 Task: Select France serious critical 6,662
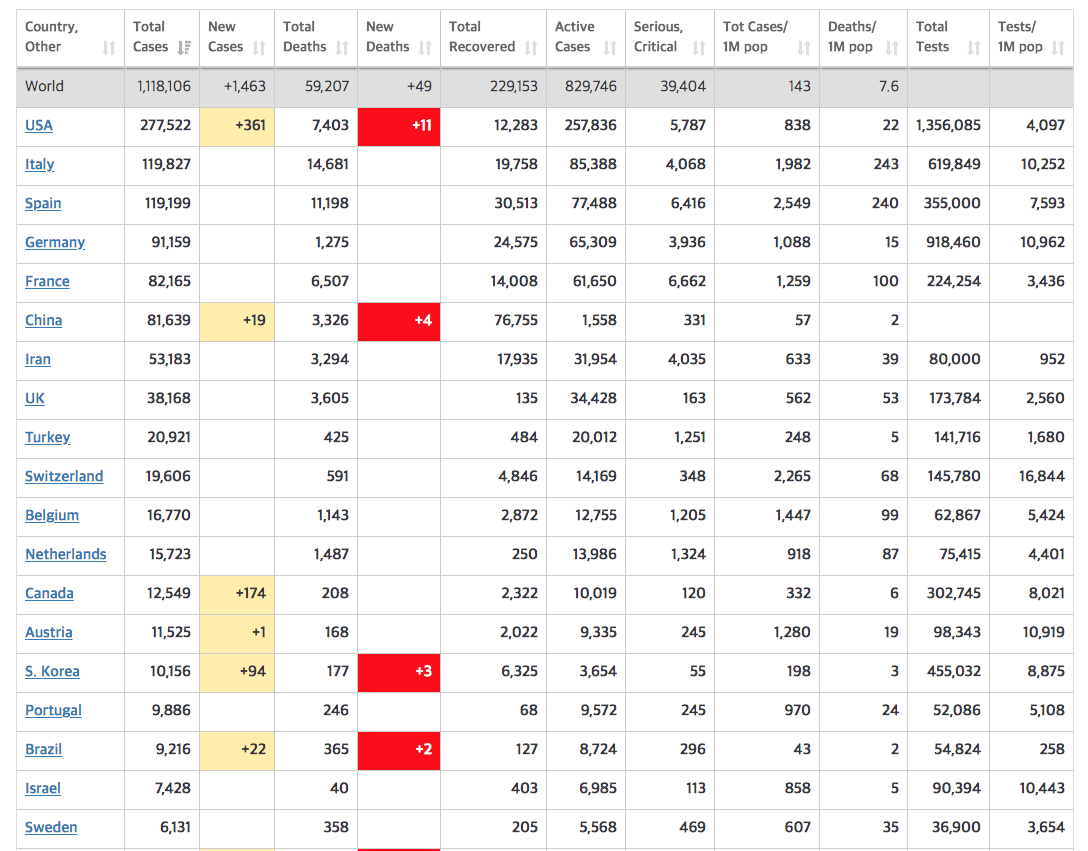687,281
